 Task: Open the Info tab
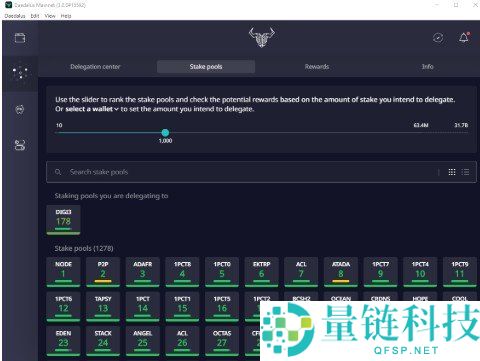(428, 67)
